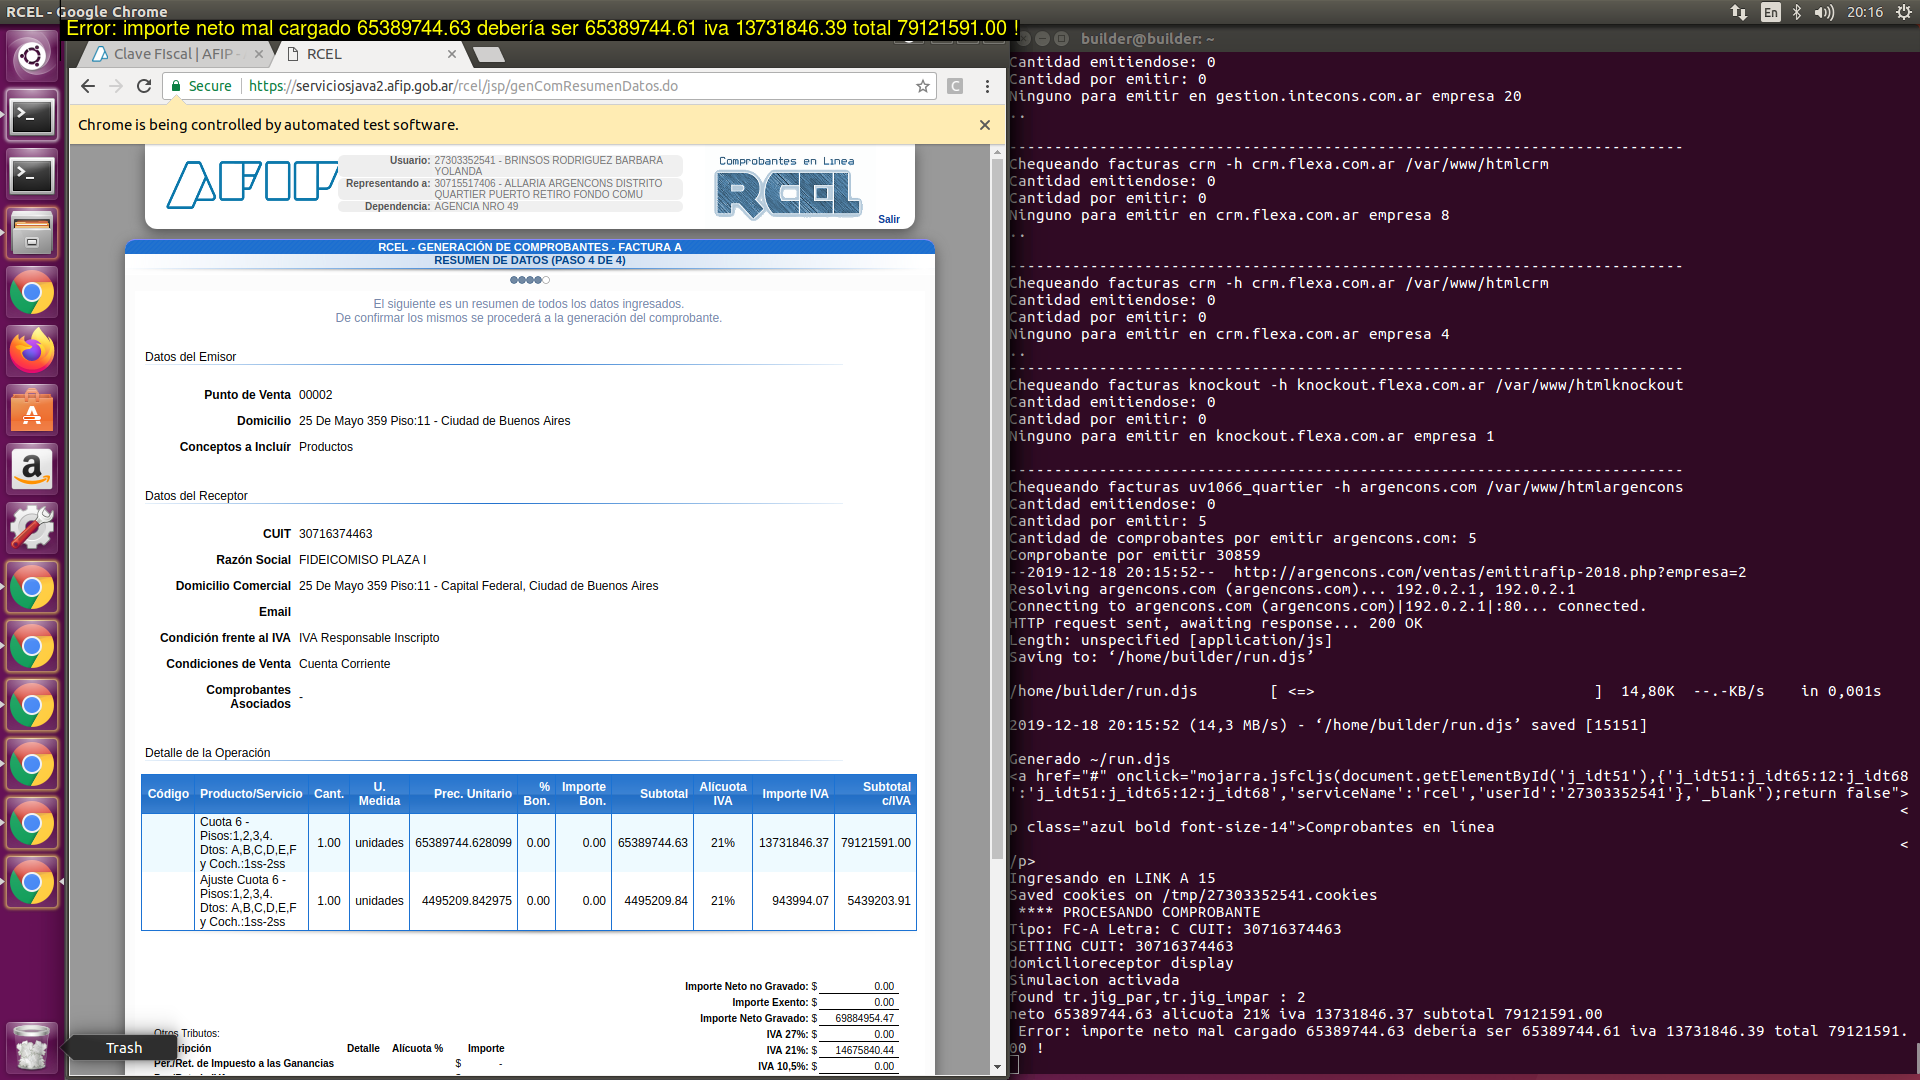This screenshot has height=1080, width=1920.
Task: Click Importe IVA cell 943994.07
Action: (793, 901)
